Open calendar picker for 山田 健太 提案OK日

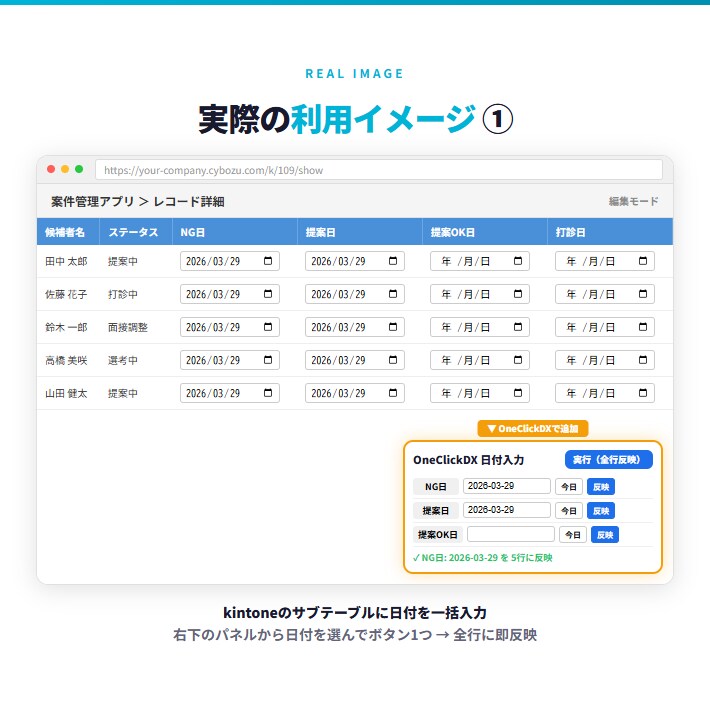coord(518,393)
